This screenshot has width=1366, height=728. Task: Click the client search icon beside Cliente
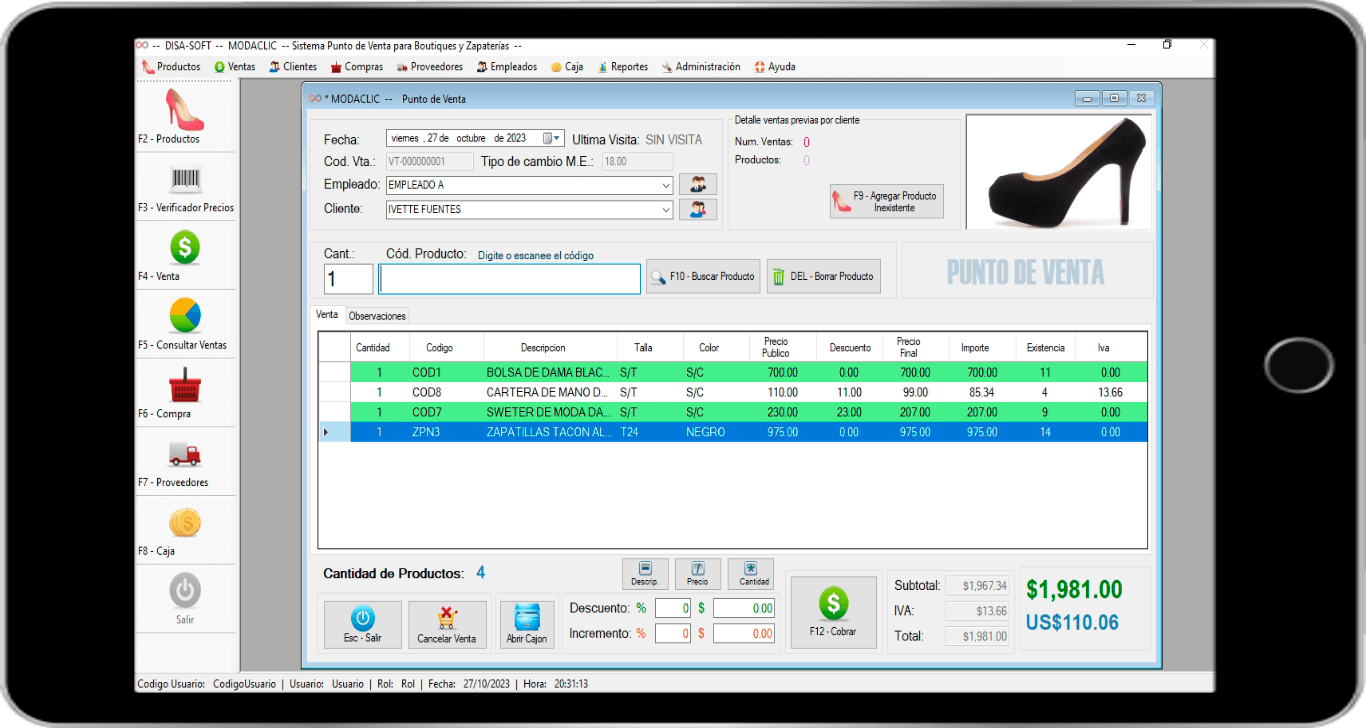pyautogui.click(x=698, y=209)
